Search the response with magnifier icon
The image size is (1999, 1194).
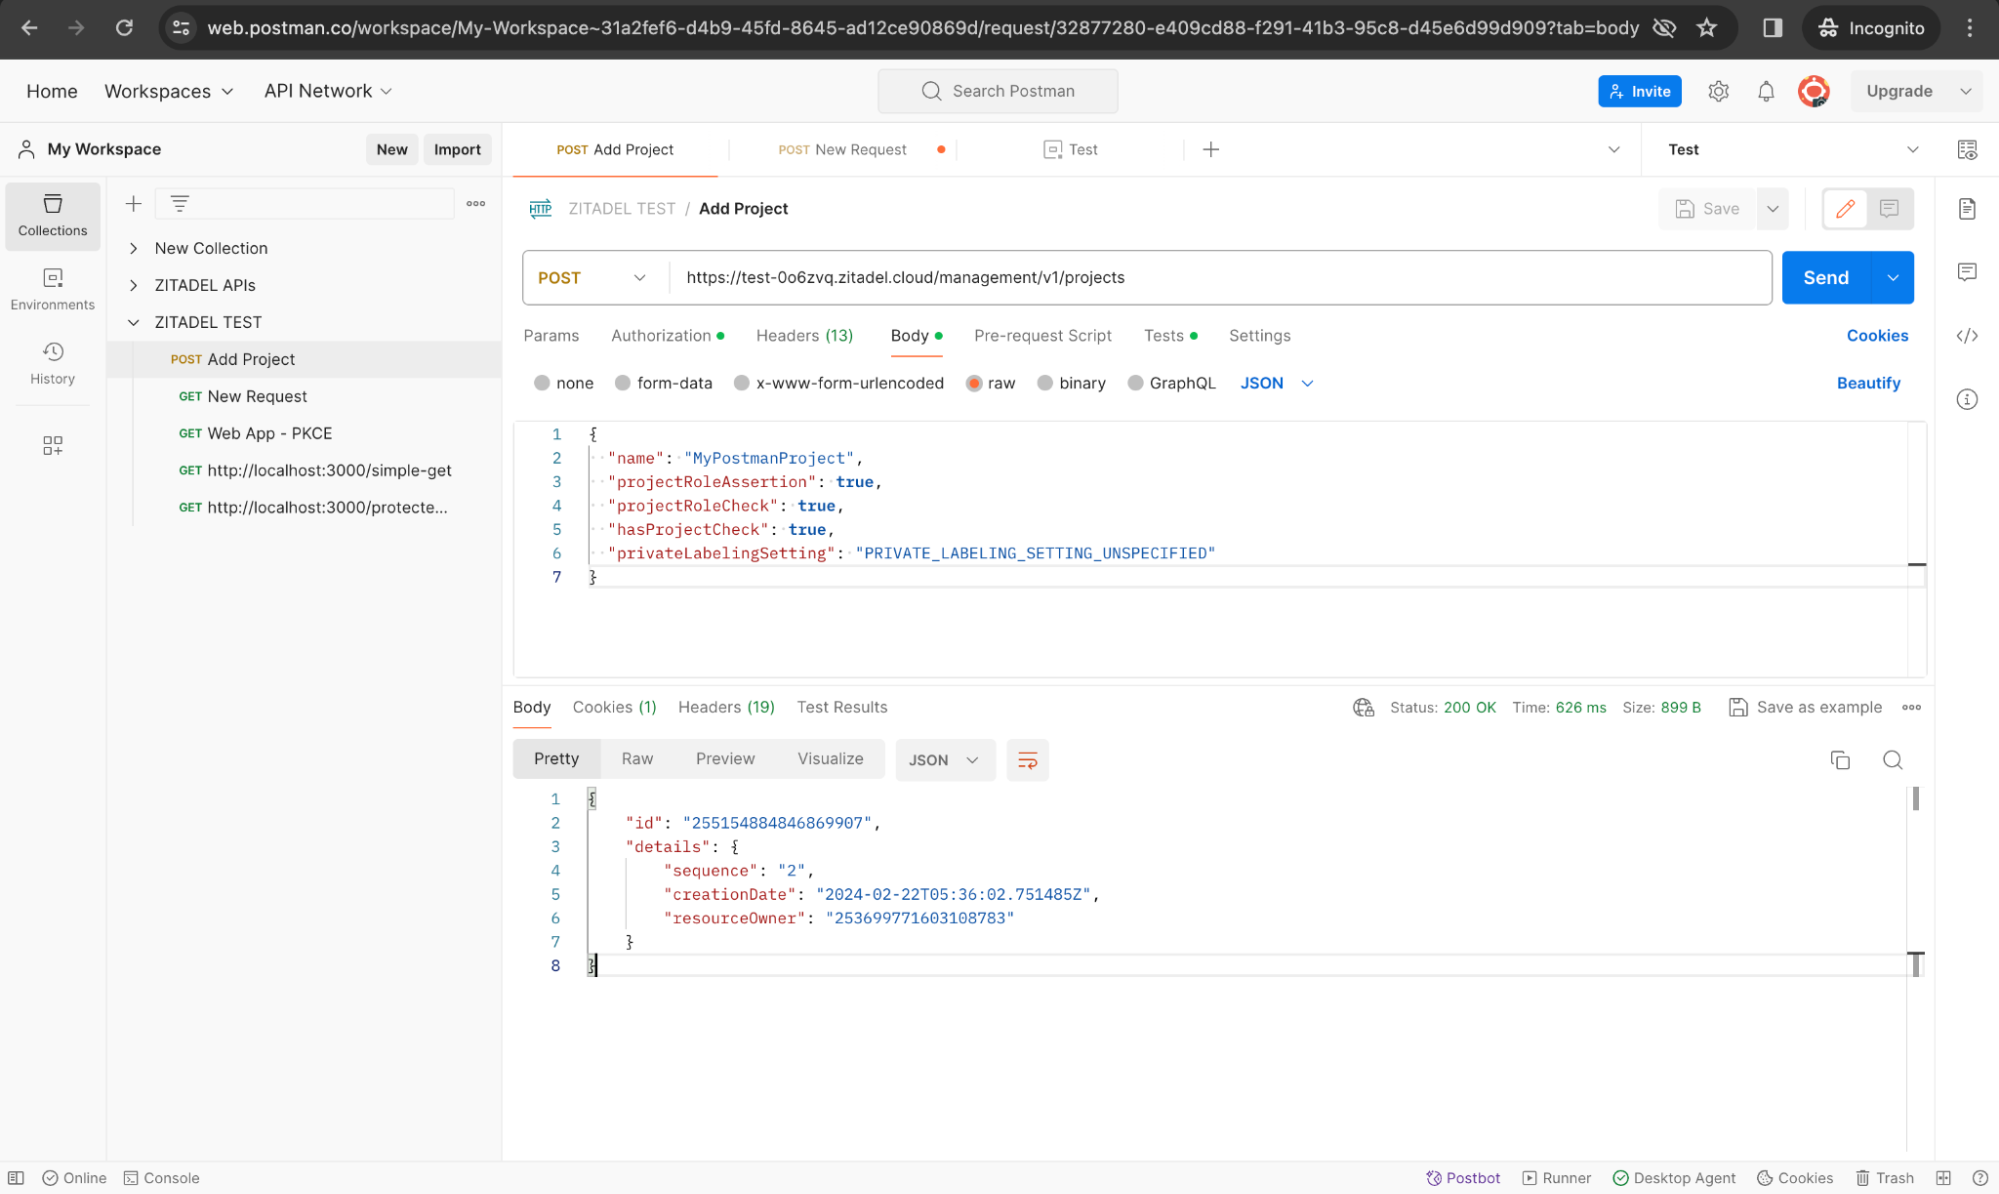[x=1892, y=761]
